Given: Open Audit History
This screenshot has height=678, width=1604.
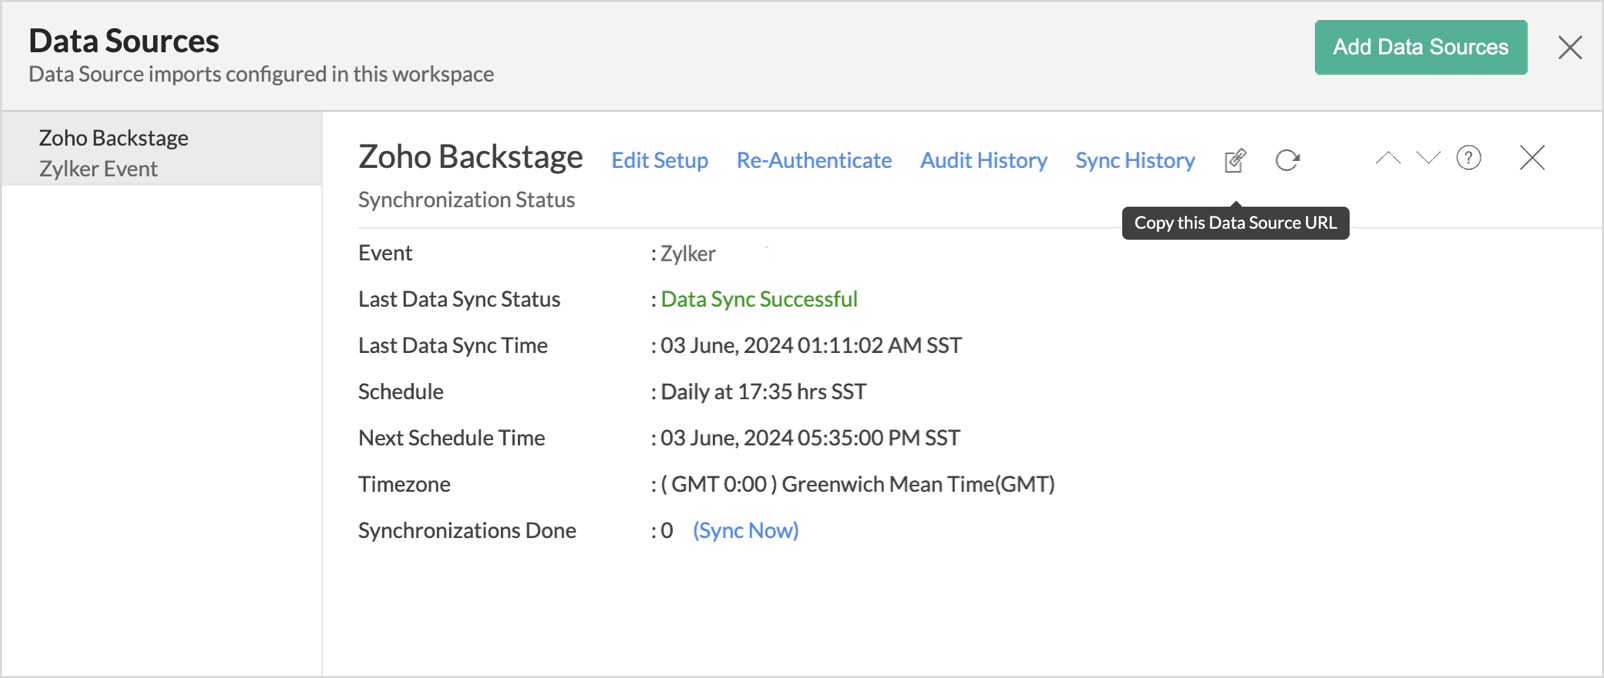Looking at the screenshot, I should pyautogui.click(x=984, y=160).
